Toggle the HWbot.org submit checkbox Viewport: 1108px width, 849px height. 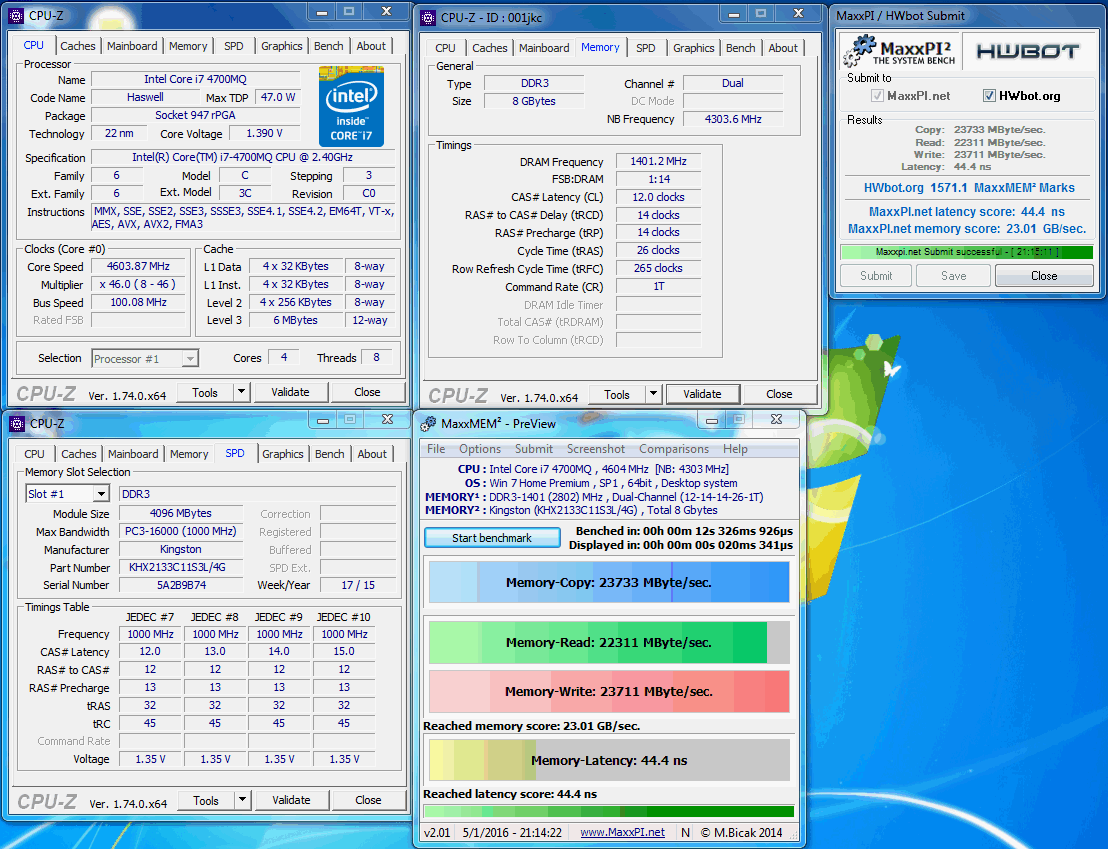(x=989, y=96)
